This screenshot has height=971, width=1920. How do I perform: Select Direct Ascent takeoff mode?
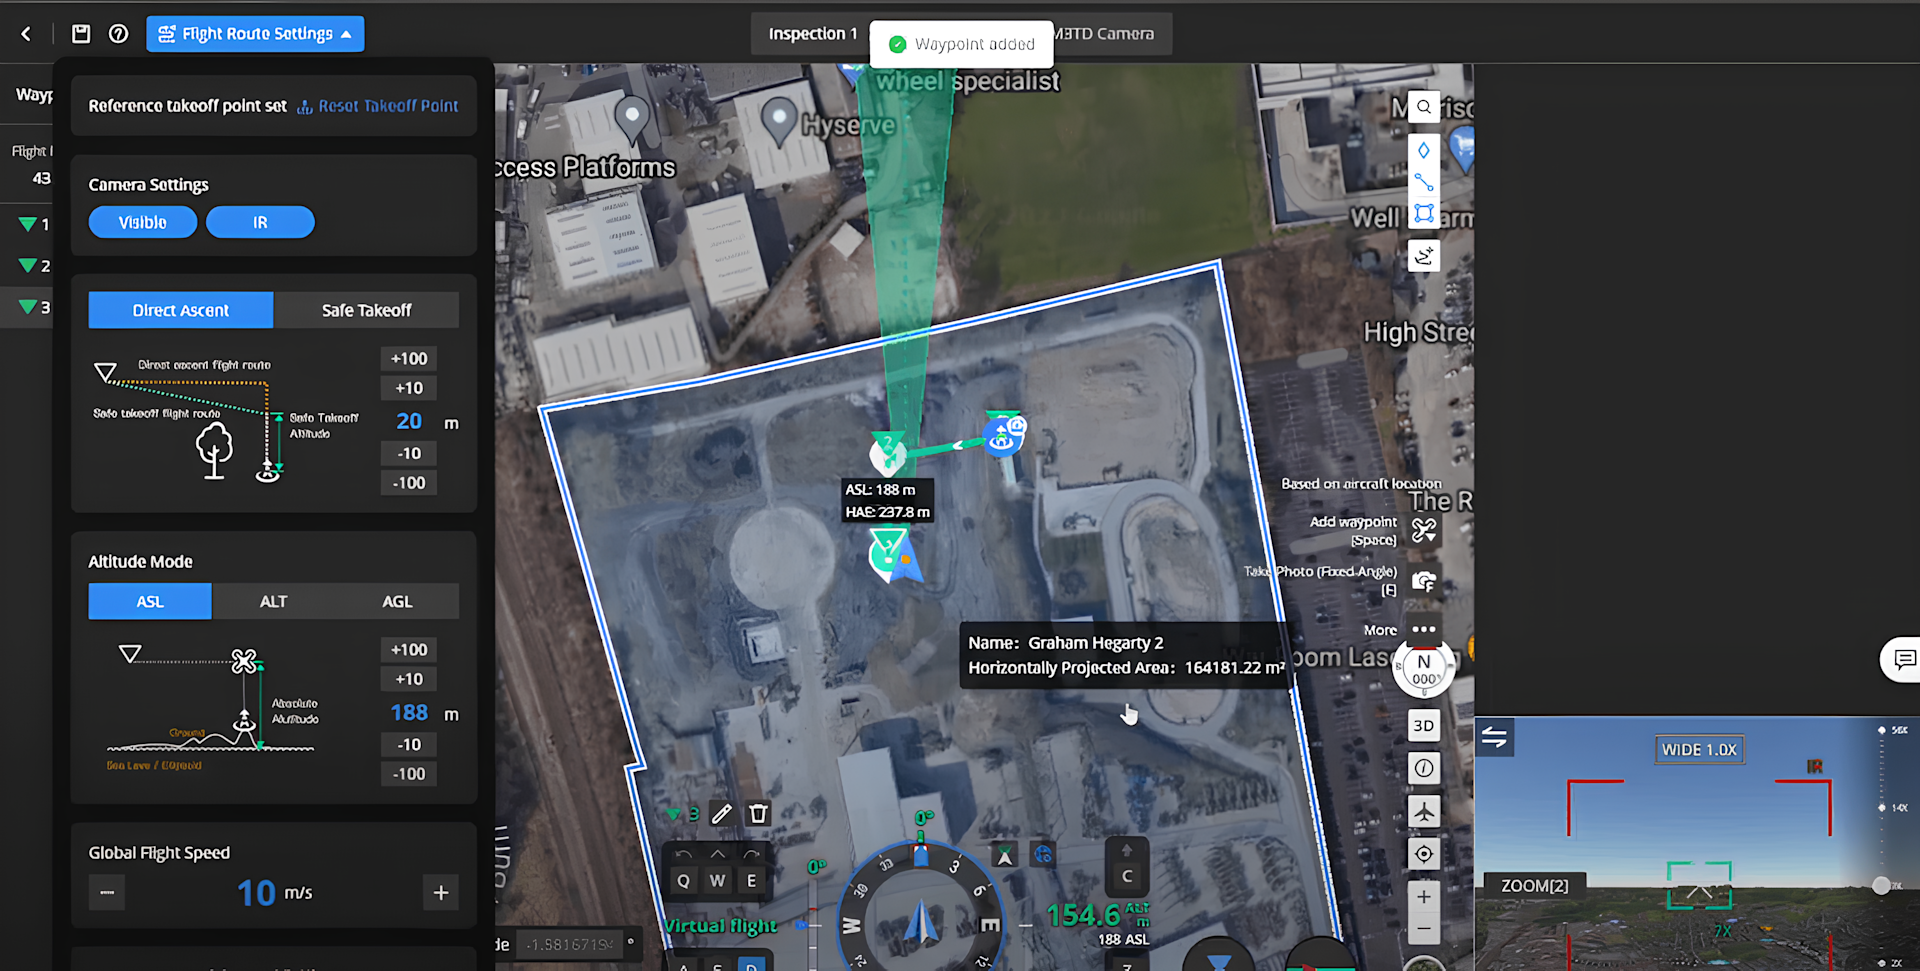click(181, 310)
